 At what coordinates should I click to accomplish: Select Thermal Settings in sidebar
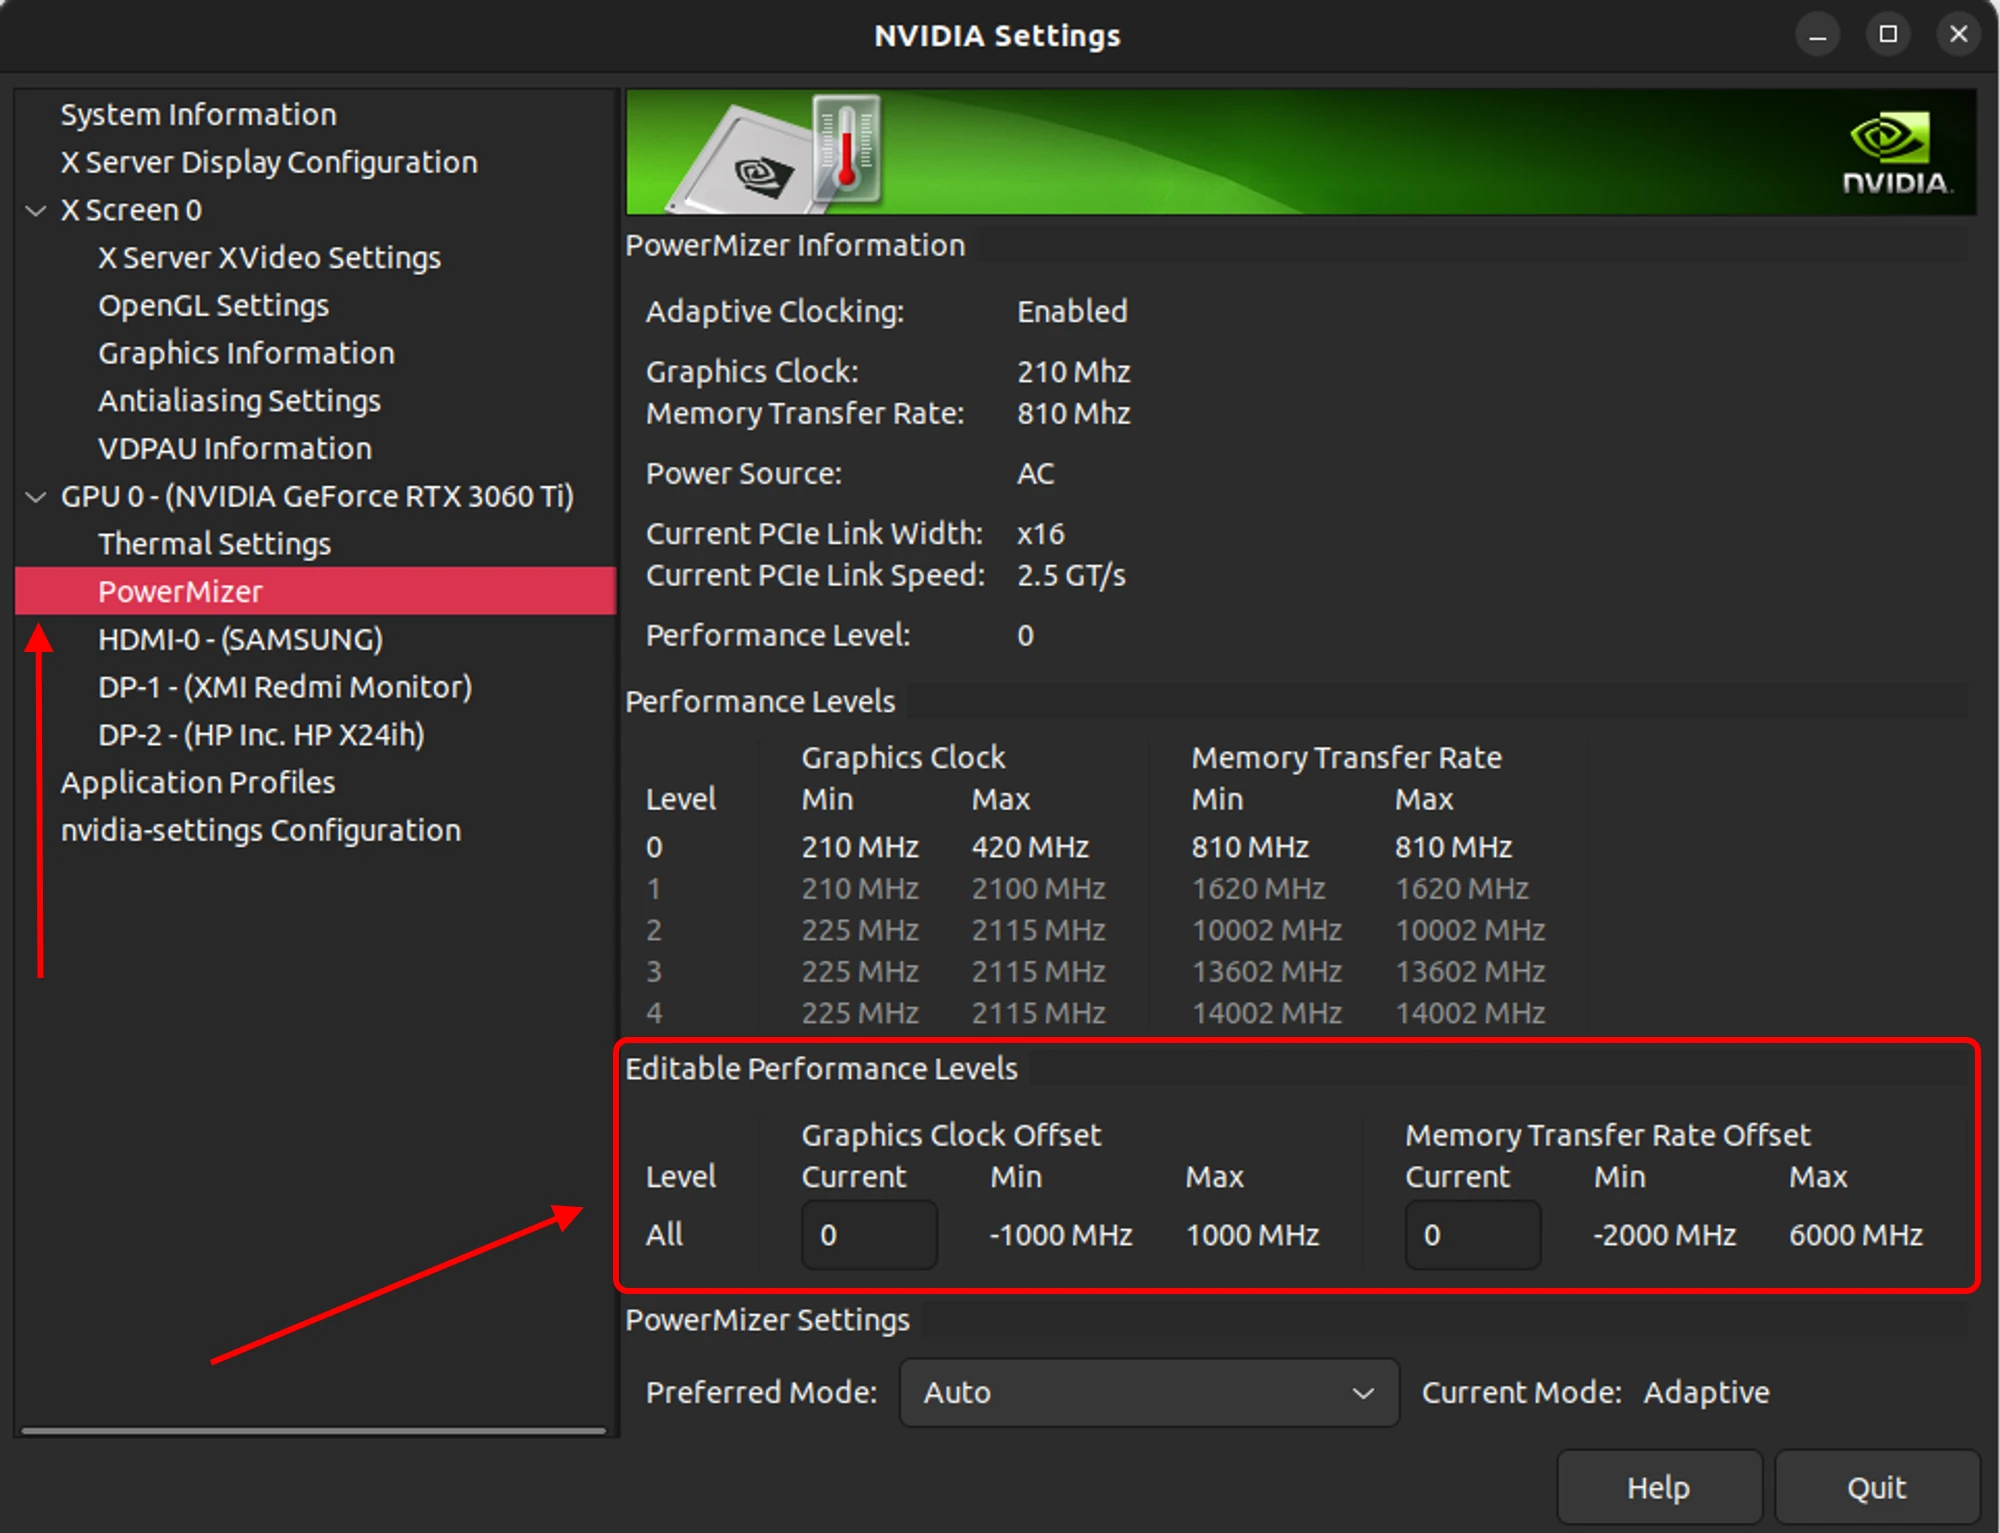coord(214,544)
